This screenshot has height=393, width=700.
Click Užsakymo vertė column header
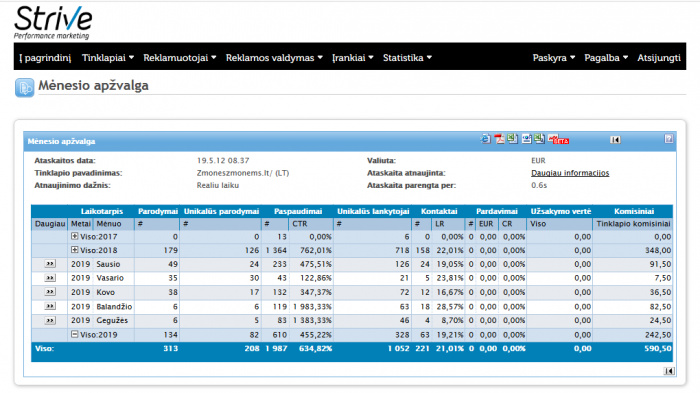560,211
